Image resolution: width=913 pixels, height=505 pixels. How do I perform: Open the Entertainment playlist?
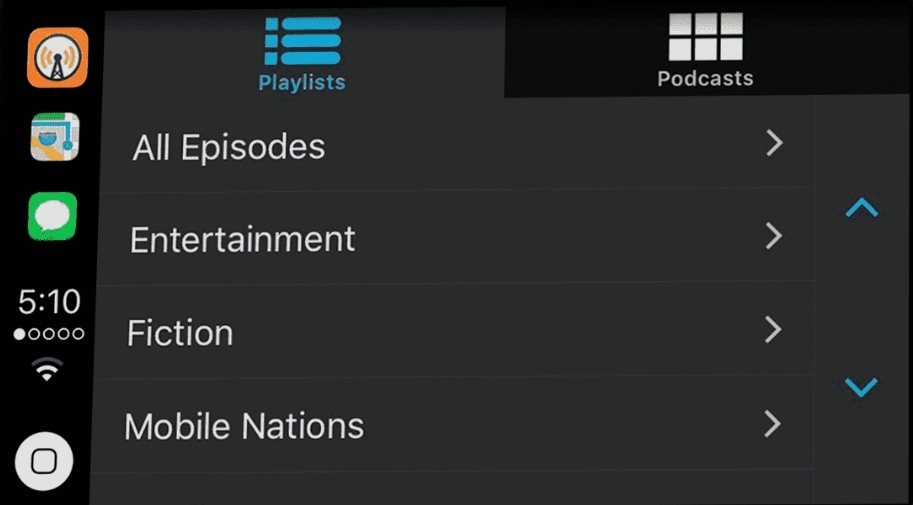tap(455, 237)
